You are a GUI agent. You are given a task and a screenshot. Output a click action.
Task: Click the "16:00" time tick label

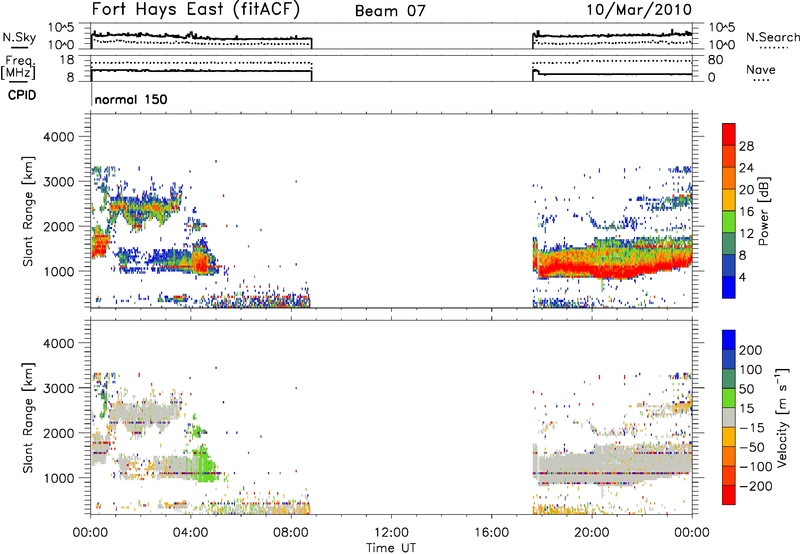pyautogui.click(x=491, y=533)
